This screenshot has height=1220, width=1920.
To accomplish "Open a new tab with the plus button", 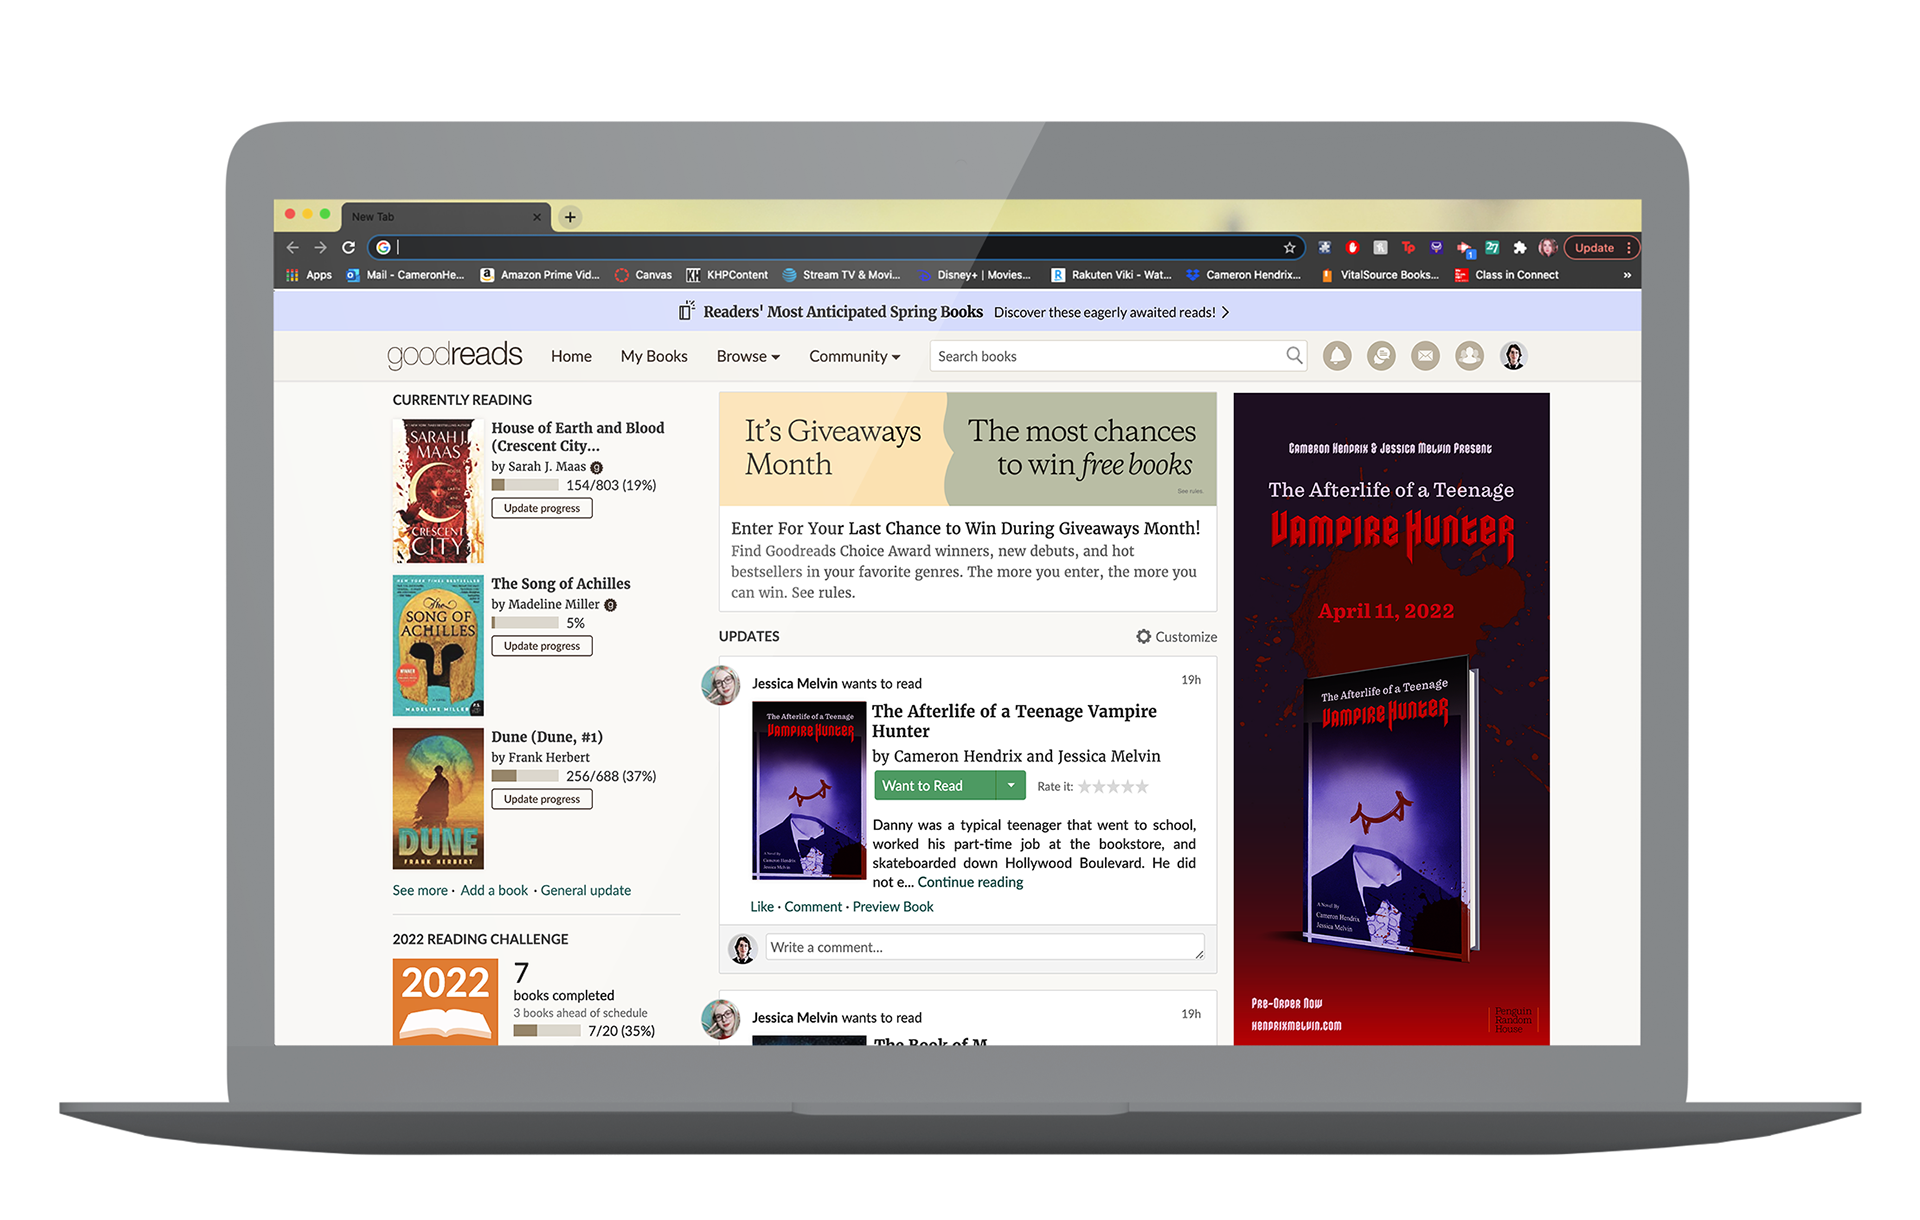I will coord(570,216).
